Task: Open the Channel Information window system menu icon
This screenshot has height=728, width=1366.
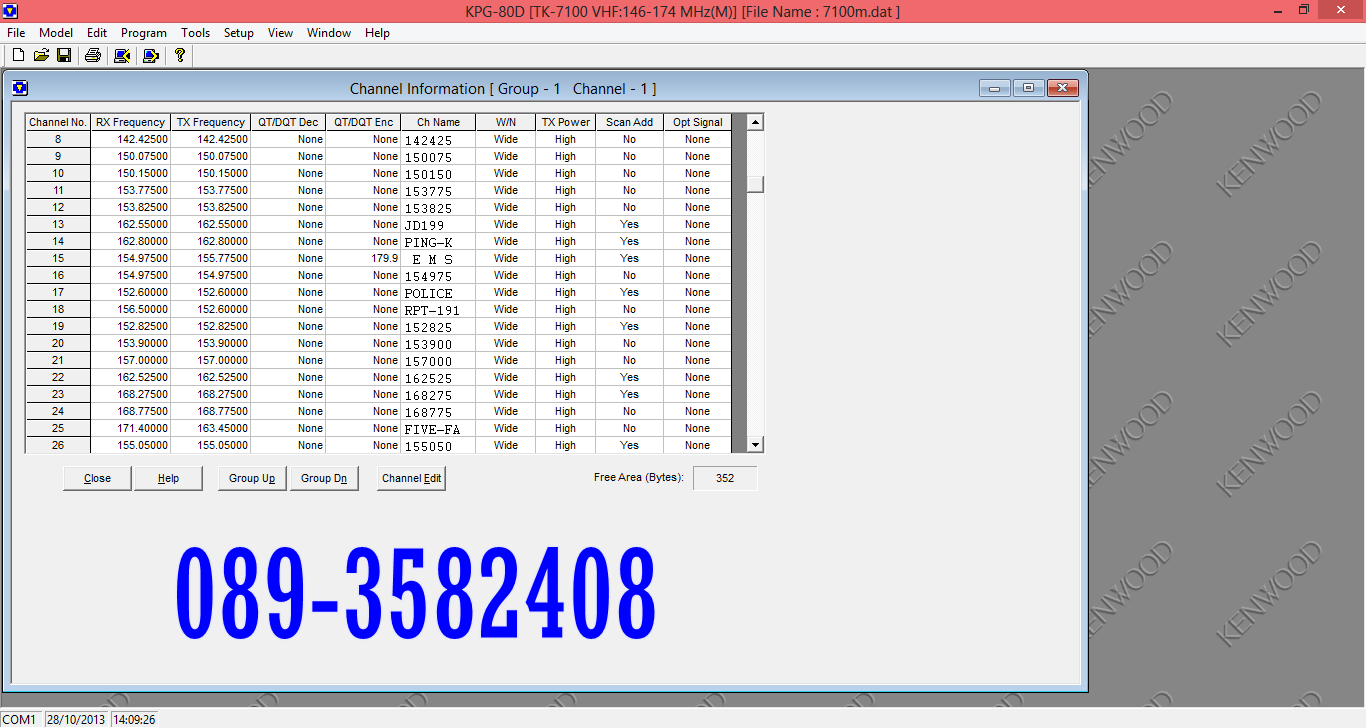Action: pos(20,88)
